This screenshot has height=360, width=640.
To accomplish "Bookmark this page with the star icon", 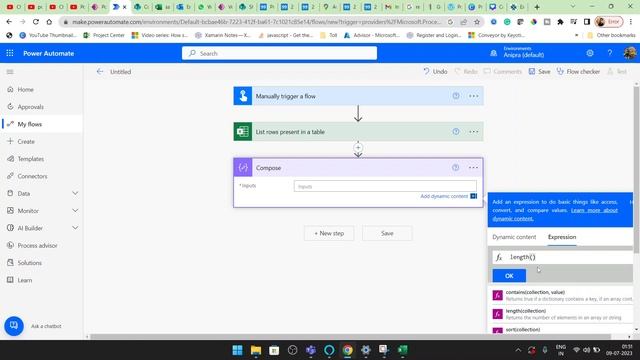I will [476, 22].
